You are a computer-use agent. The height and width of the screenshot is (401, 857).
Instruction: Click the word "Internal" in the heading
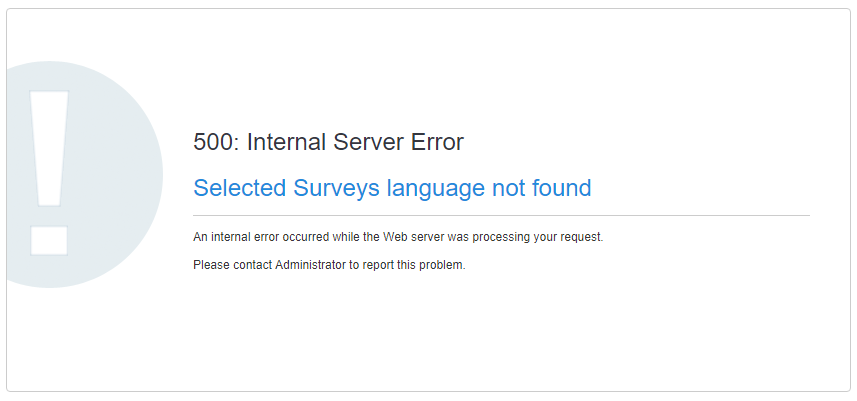pyautogui.click(x=288, y=142)
